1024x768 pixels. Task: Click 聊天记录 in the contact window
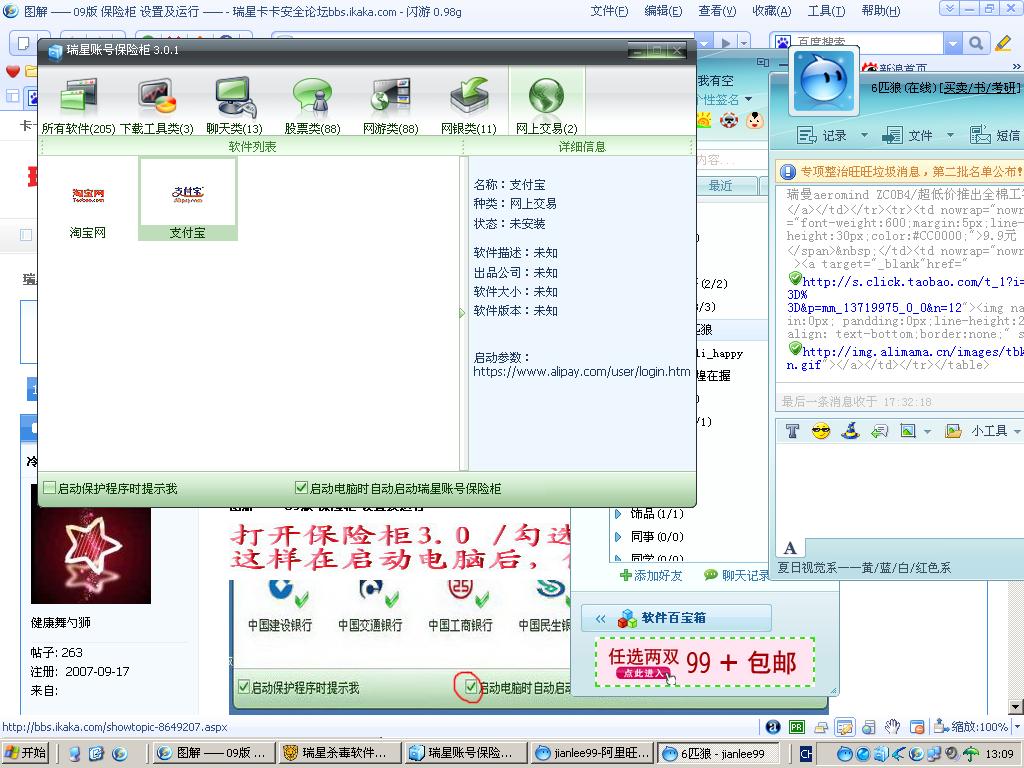(737, 575)
